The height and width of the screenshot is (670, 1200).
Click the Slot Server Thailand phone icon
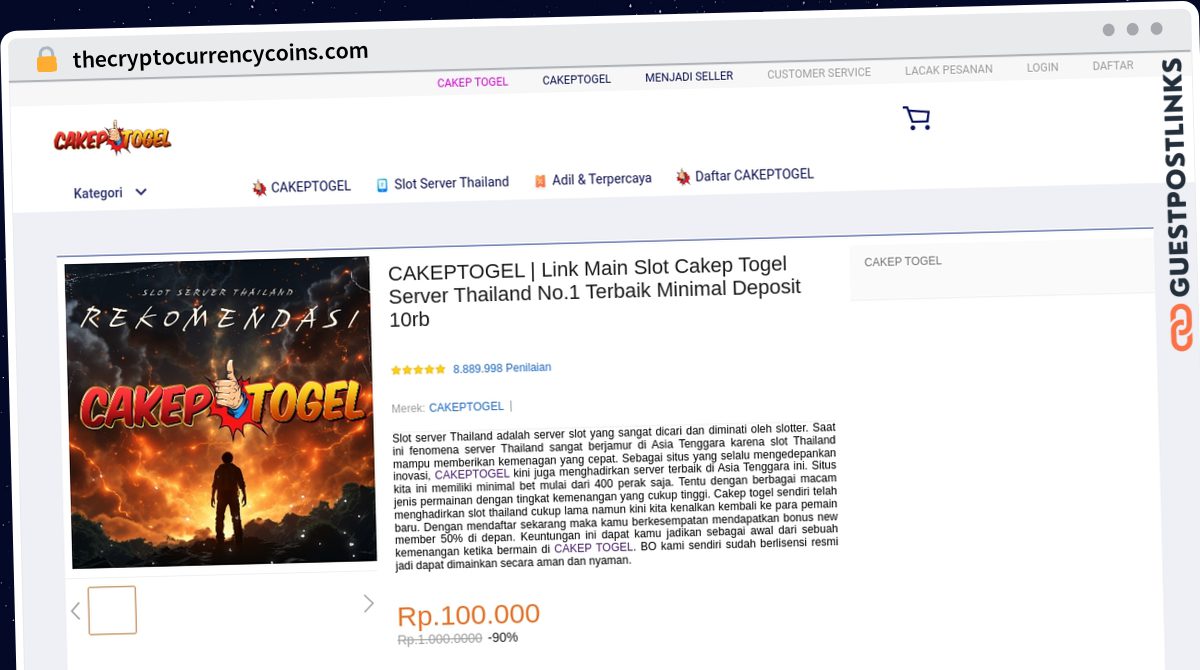[x=382, y=185]
